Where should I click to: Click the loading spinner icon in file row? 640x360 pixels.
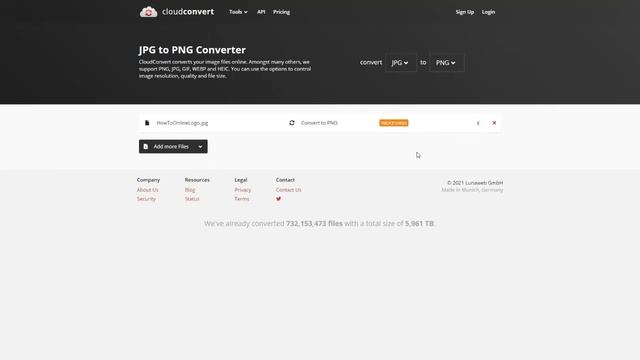(478, 123)
